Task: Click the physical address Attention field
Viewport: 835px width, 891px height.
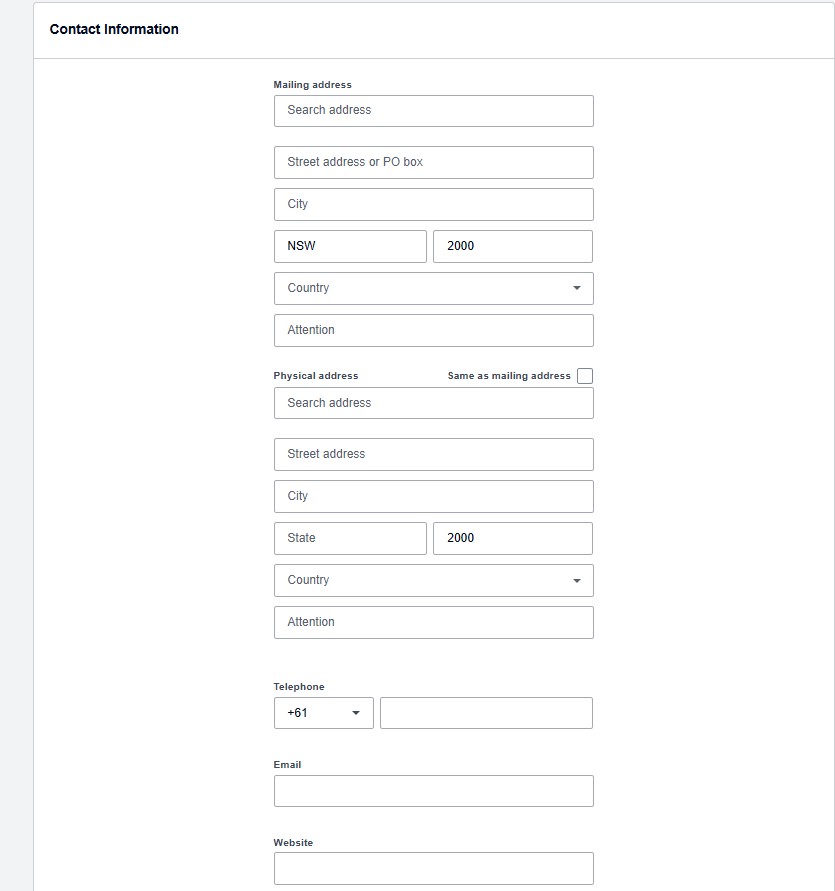Action: [x=433, y=622]
